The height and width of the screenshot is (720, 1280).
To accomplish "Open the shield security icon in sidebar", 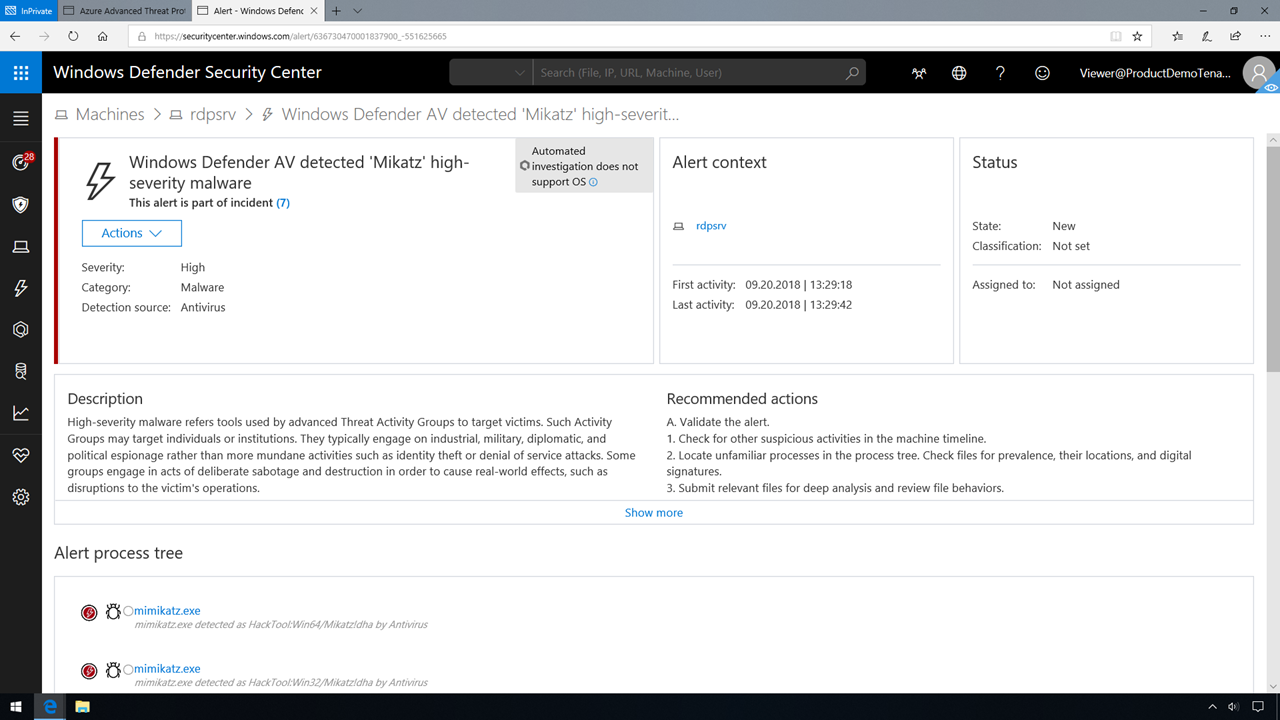I will point(21,204).
